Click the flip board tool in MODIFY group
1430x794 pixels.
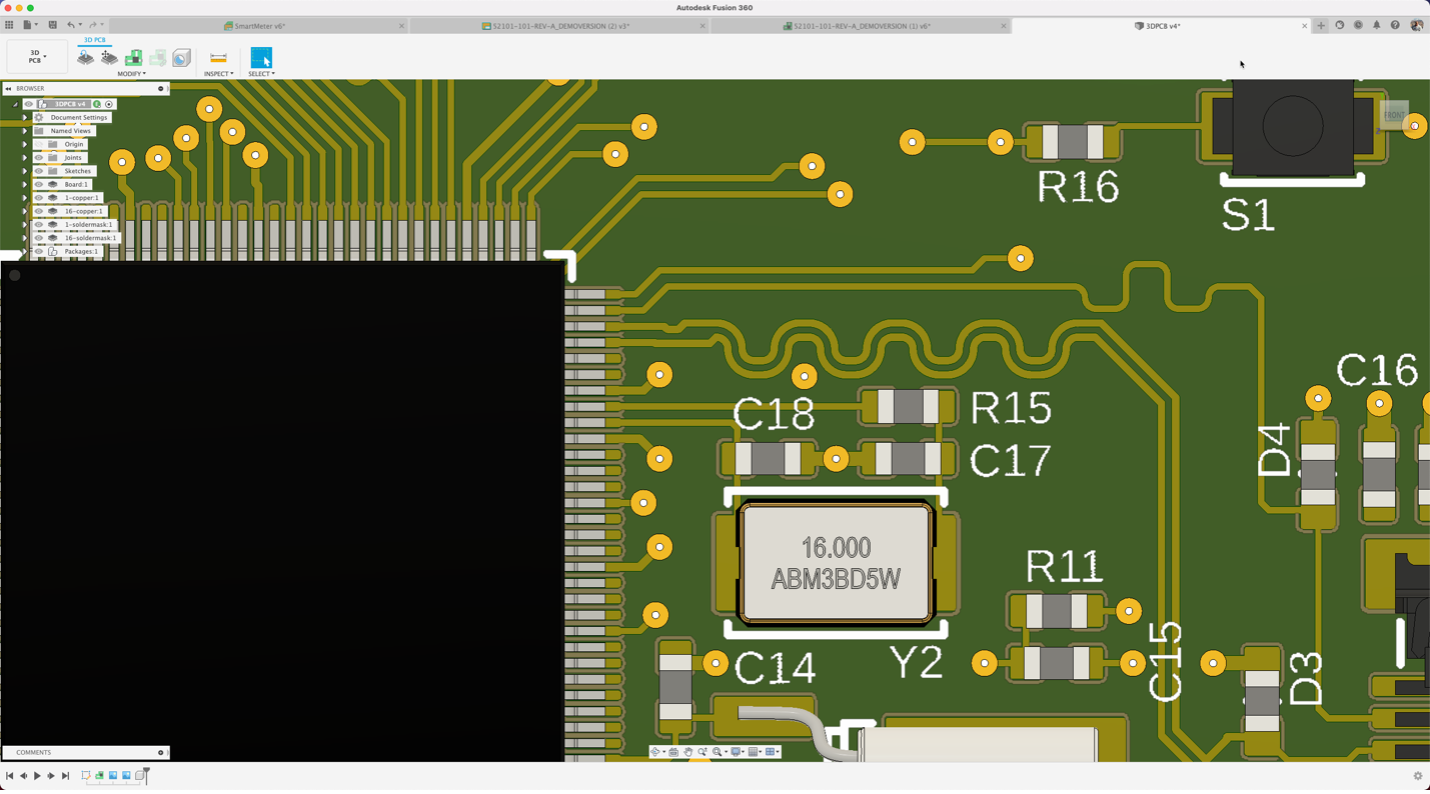coord(86,58)
